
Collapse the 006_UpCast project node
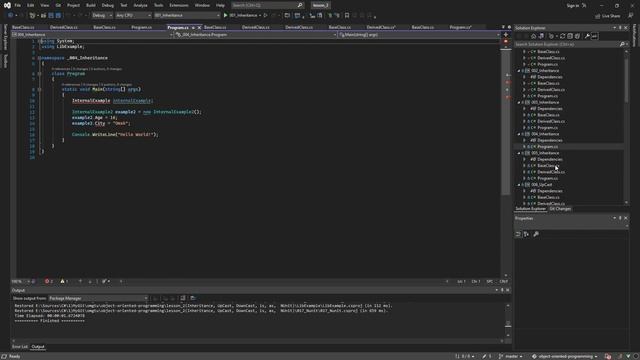click(519, 185)
